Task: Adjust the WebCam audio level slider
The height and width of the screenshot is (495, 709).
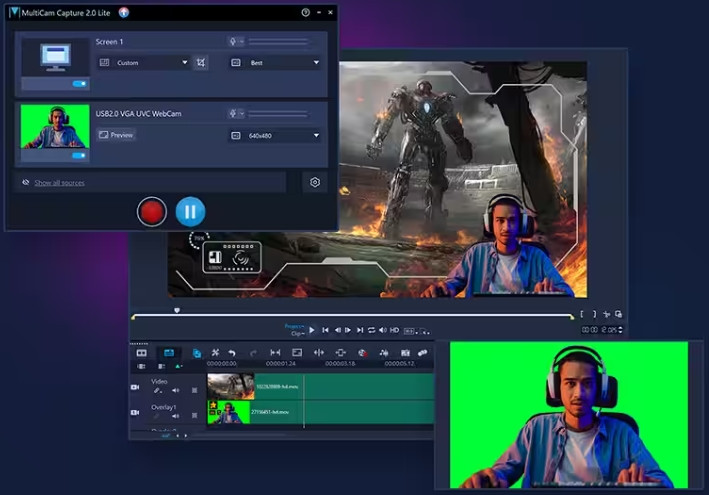Action: coord(278,114)
